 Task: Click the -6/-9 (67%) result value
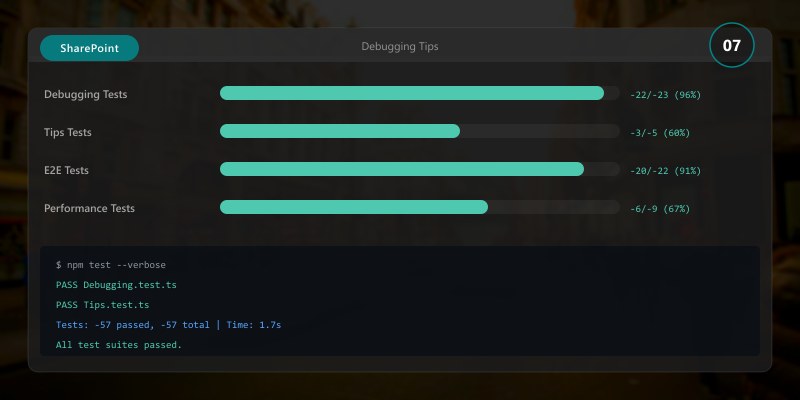(660, 209)
